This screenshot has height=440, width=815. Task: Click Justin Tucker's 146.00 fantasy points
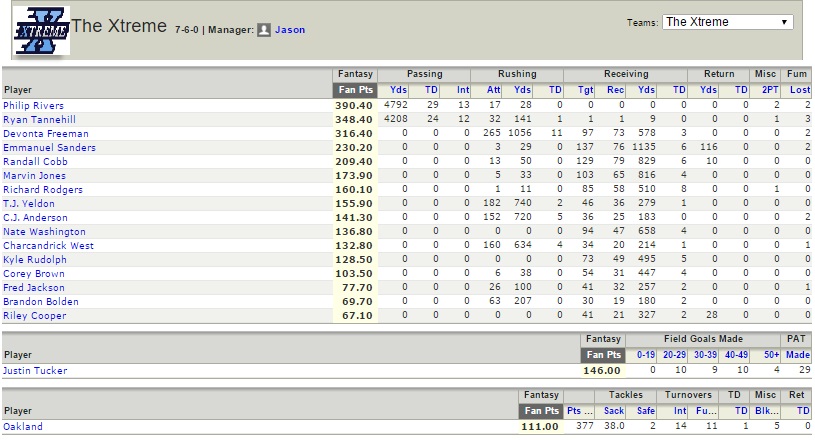point(602,371)
